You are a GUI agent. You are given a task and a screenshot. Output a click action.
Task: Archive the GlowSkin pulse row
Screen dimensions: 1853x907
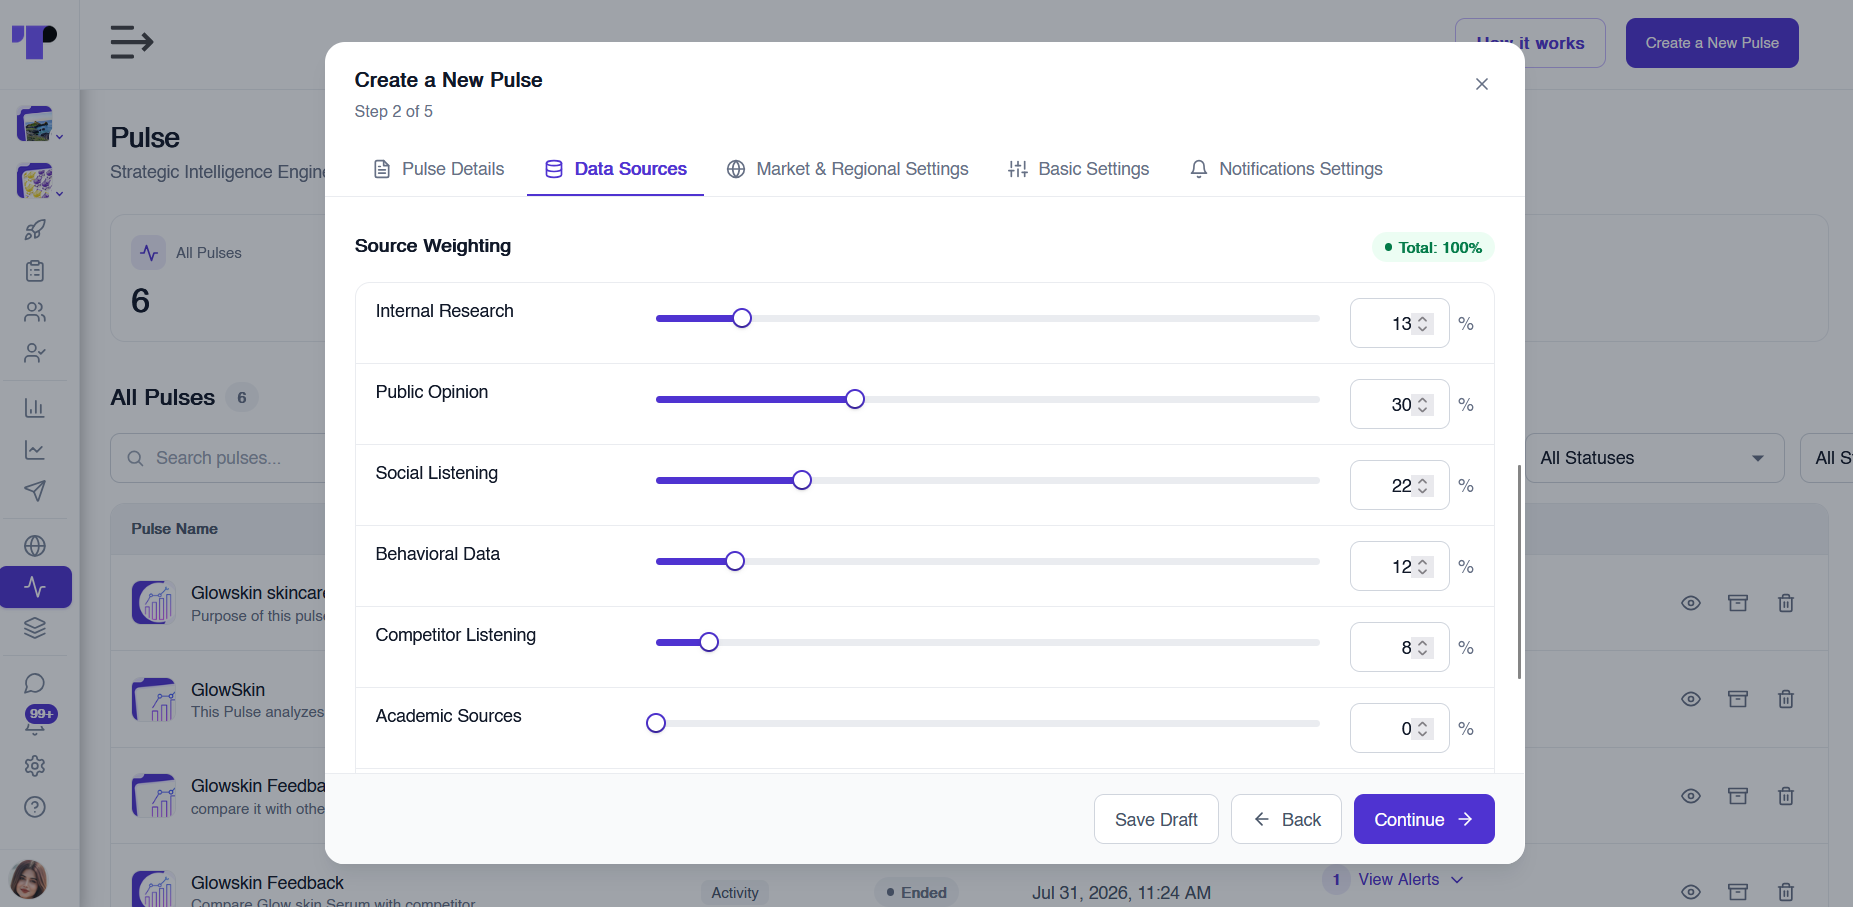pos(1738,699)
